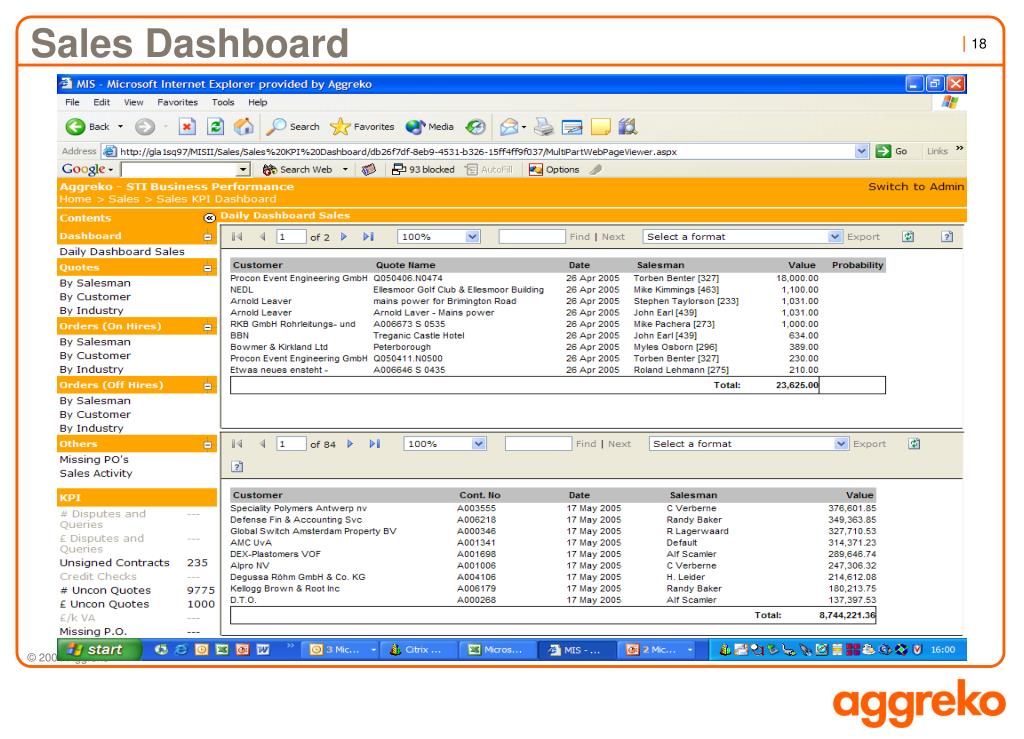
Task: Open Sales Activity report
Action: (96, 473)
